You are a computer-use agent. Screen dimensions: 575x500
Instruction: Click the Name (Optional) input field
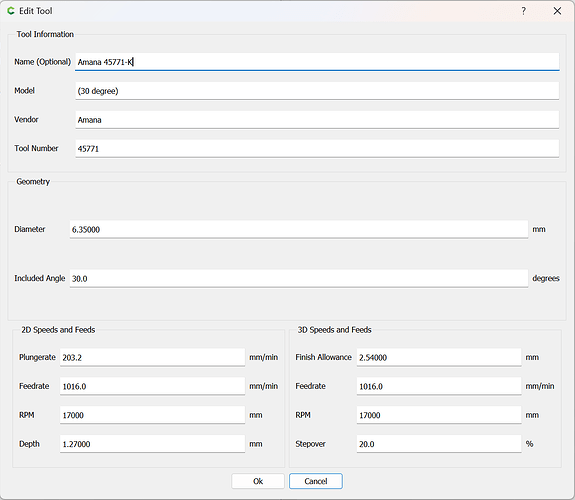[317, 62]
